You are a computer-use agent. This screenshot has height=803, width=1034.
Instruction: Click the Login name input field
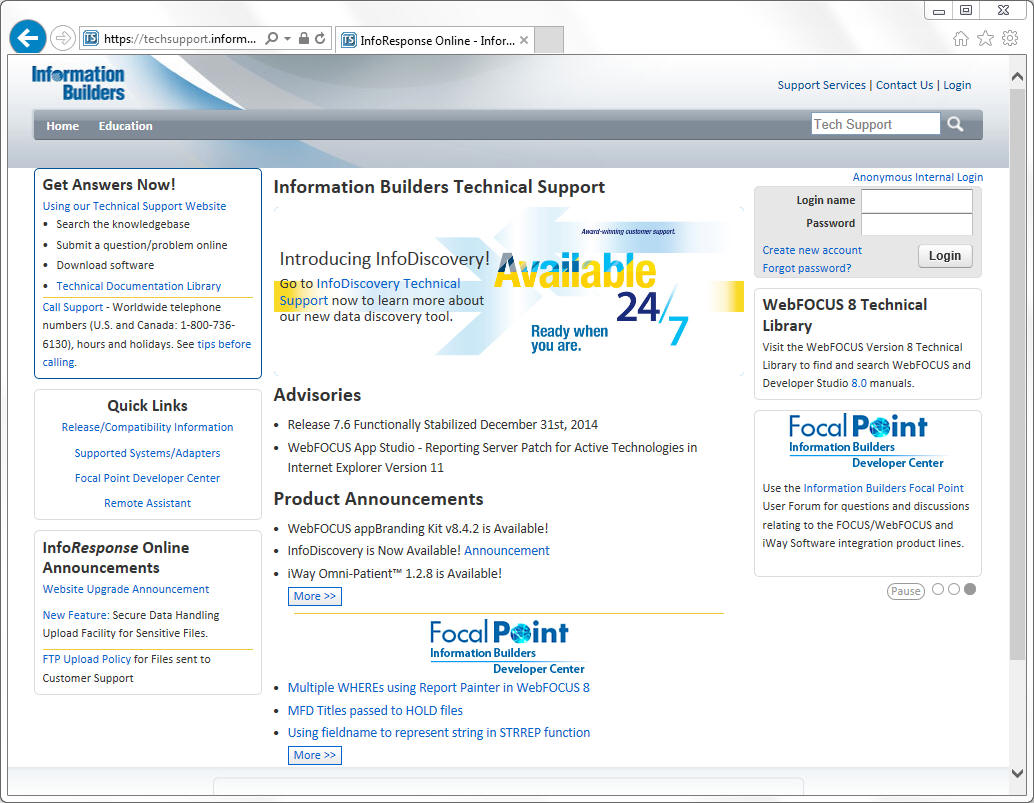point(917,201)
